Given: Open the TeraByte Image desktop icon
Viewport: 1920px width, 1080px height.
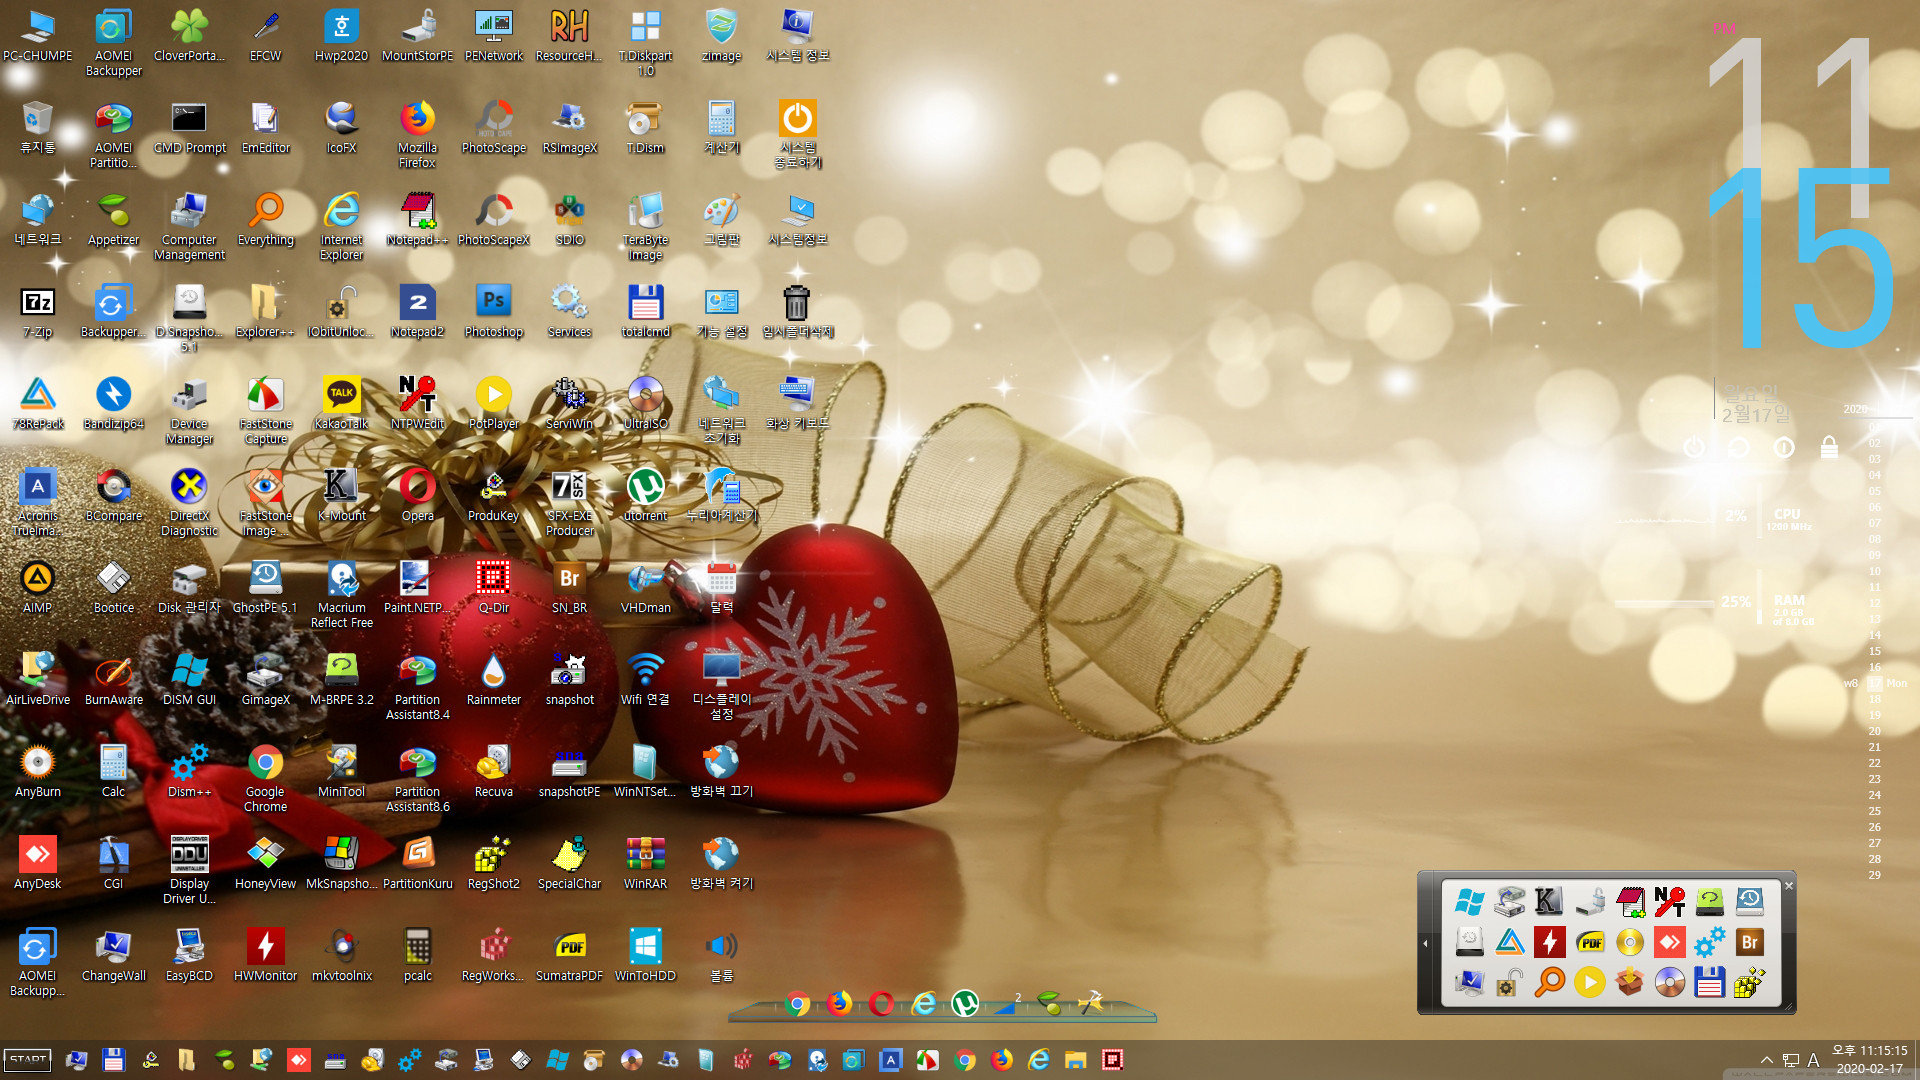Looking at the screenshot, I should coord(645,226).
